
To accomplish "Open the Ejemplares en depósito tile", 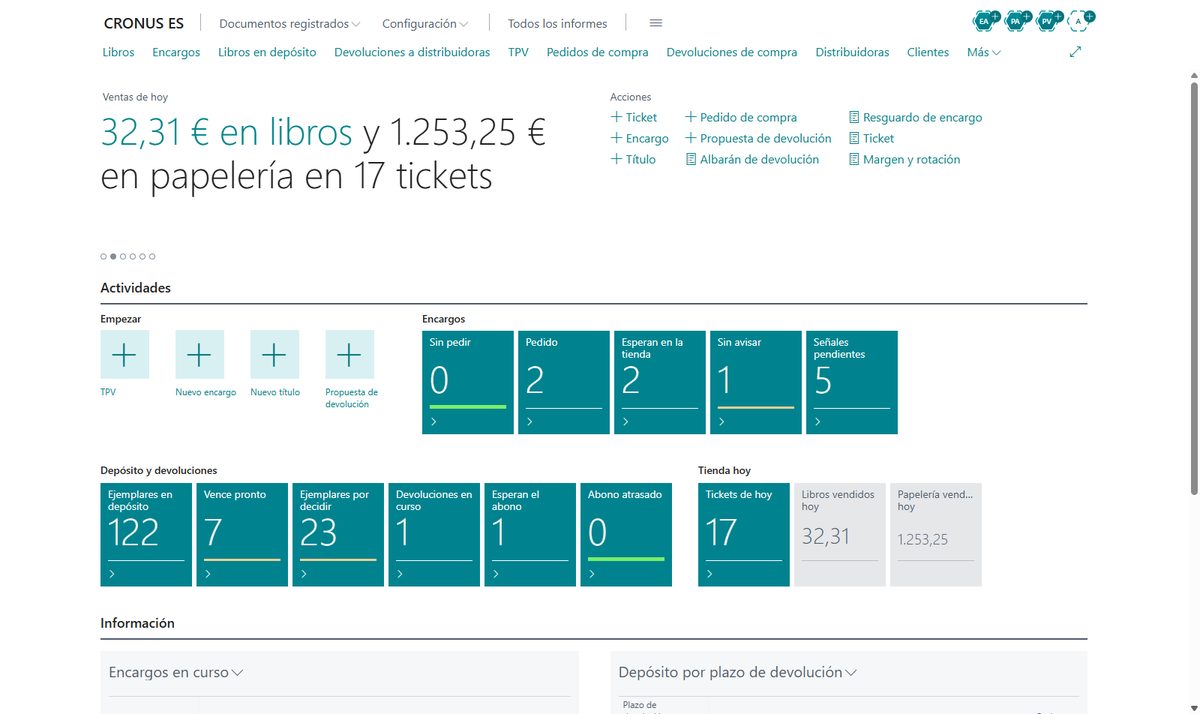I will (x=146, y=534).
